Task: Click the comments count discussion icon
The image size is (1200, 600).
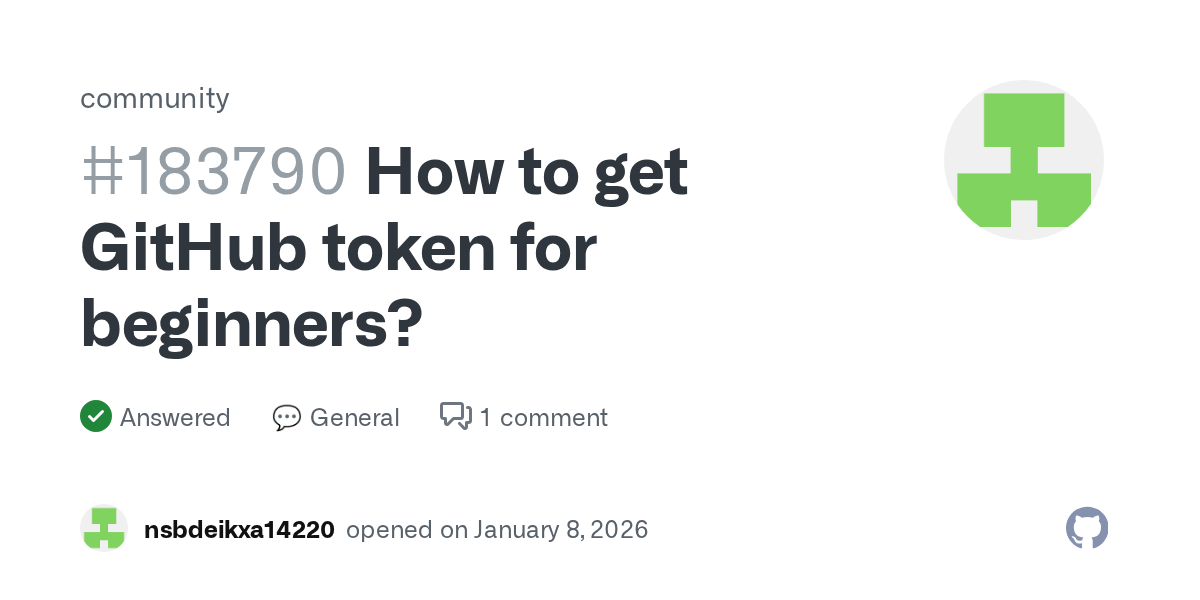Action: (x=455, y=416)
